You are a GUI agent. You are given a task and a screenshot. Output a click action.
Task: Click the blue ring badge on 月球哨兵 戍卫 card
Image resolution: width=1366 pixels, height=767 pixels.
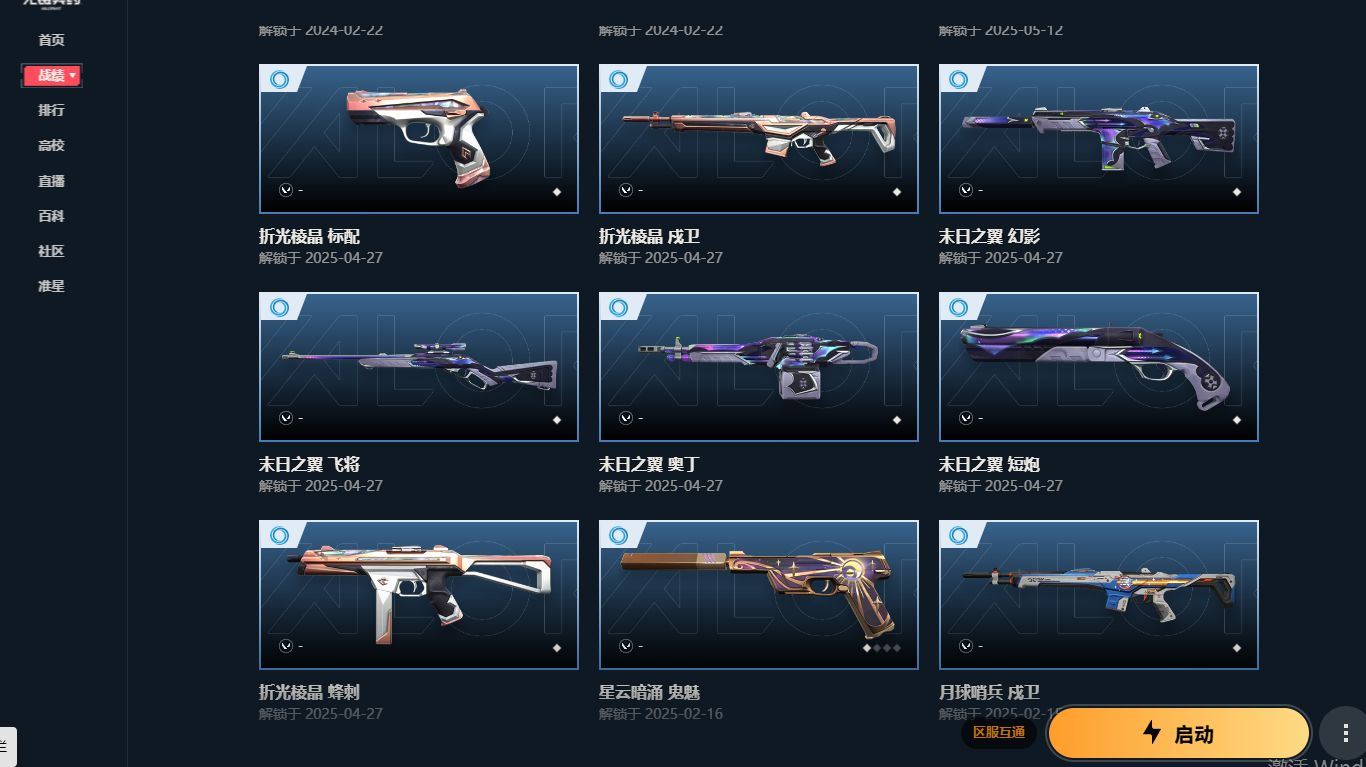point(959,536)
